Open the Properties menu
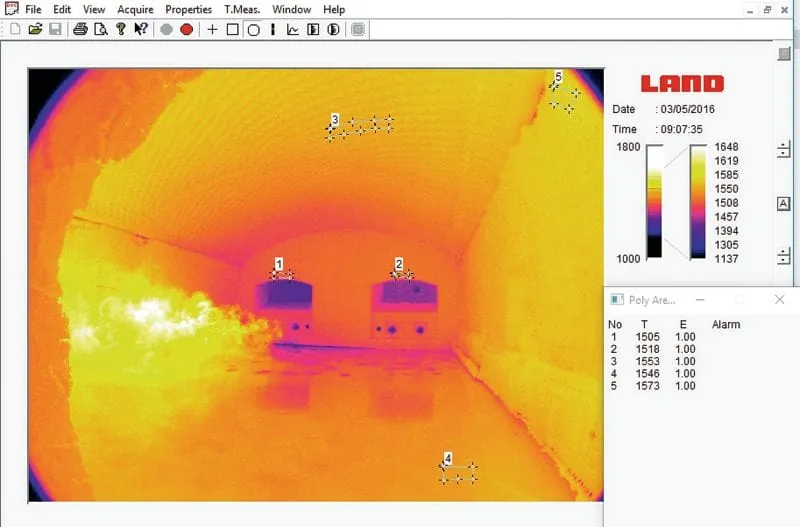 188,9
